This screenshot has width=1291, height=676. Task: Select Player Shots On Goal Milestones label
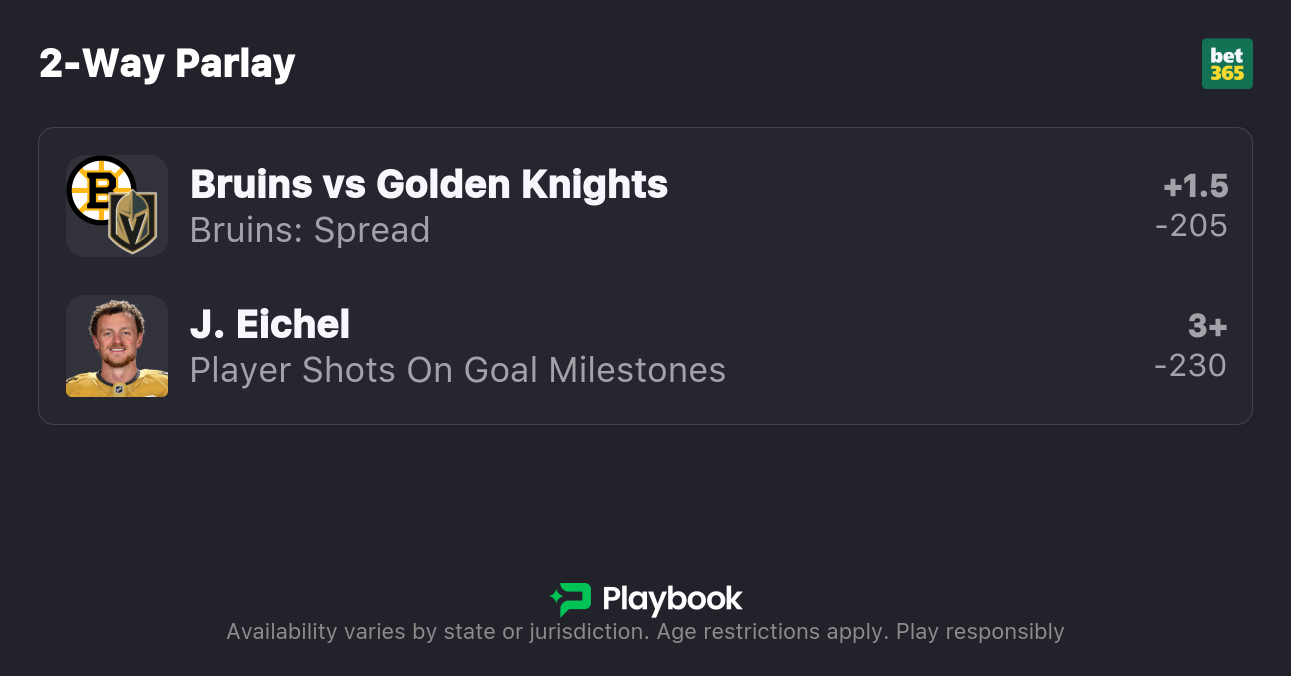(457, 370)
